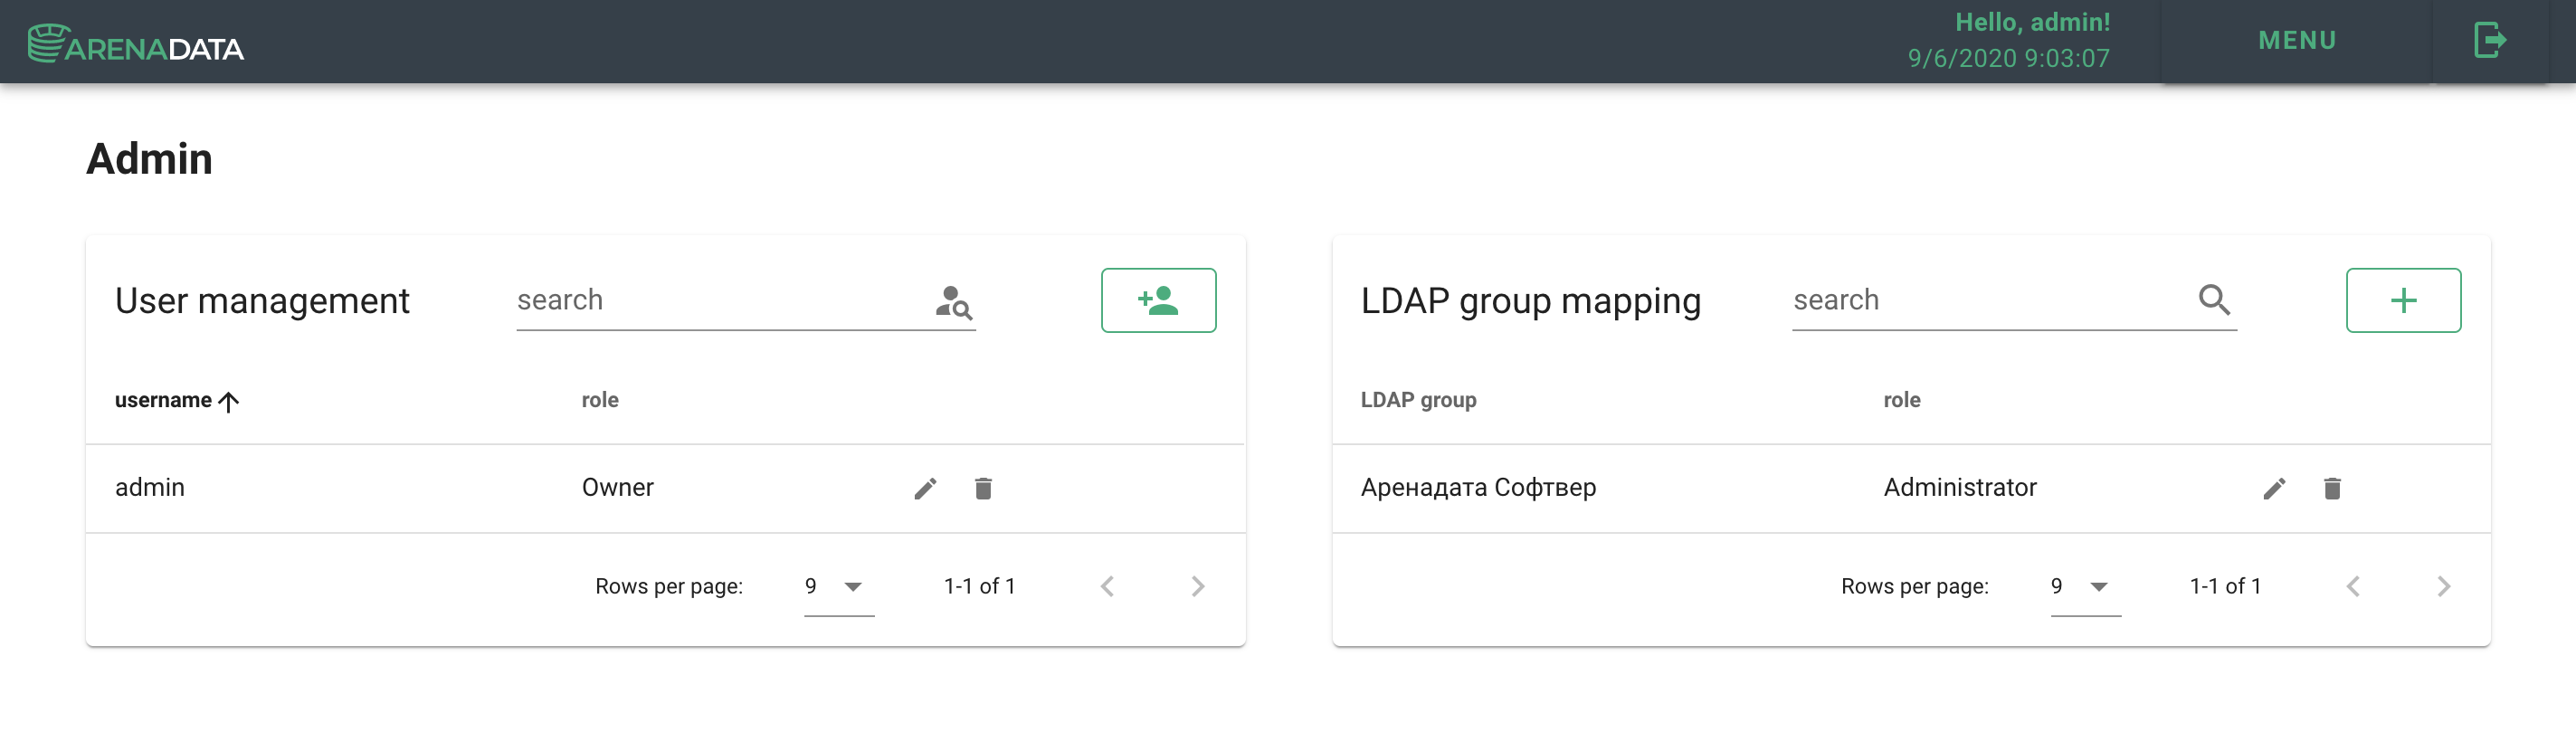Delete the admin user with the trash icon
This screenshot has height=751, width=2576.
983,488
